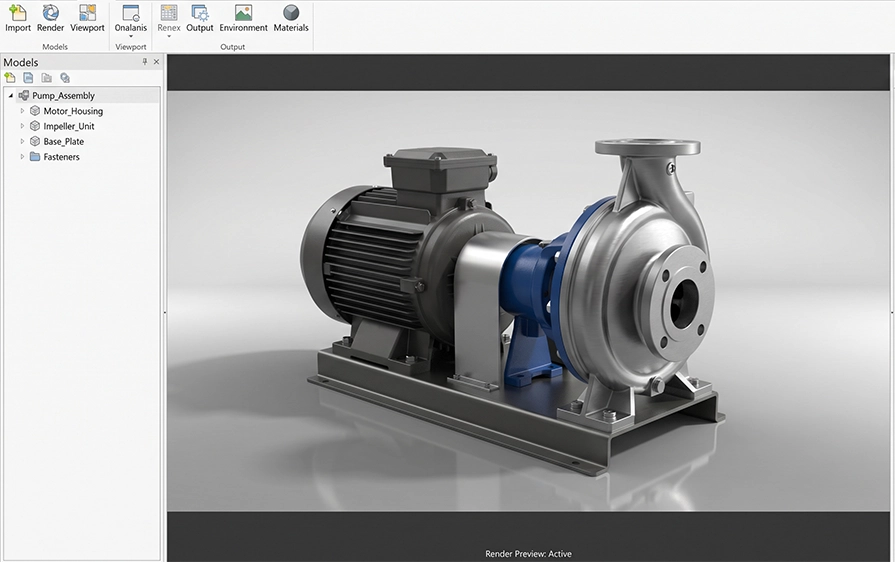Click the blue document icon in Models toolbar
Viewport: 895px width, 562px height.
(28, 78)
